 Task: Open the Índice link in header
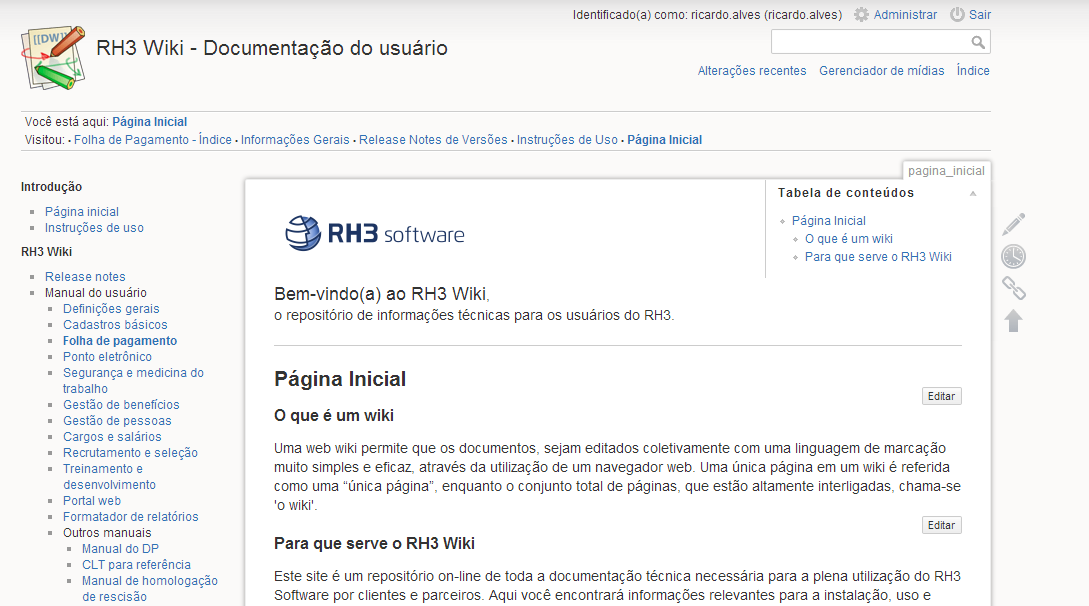pyautogui.click(x=973, y=71)
